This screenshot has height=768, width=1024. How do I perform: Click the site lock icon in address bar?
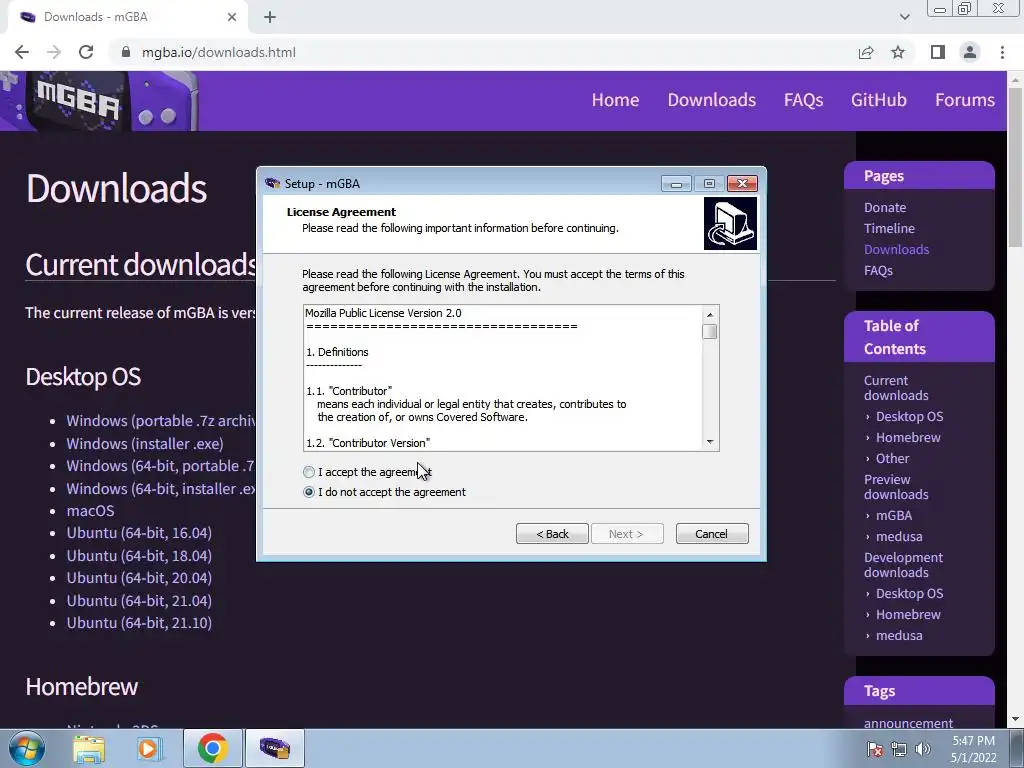pos(126,52)
